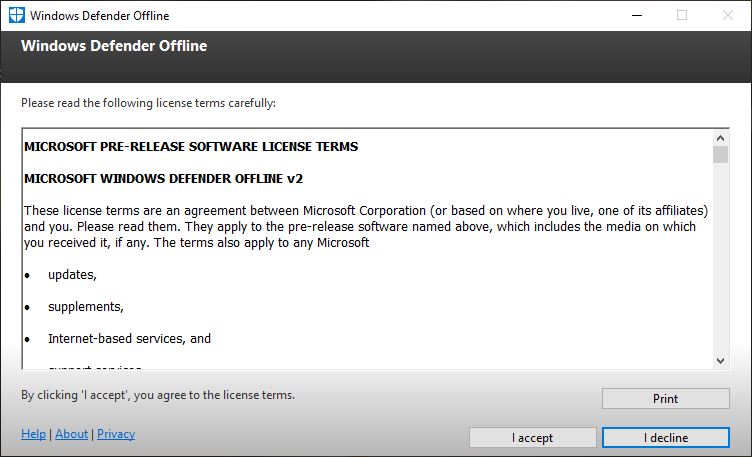752x457 pixels.
Task: Click the 'MICROSOFT WINDOWS DEFENDER OFFLINE v2' heading
Action: pyautogui.click(x=164, y=179)
